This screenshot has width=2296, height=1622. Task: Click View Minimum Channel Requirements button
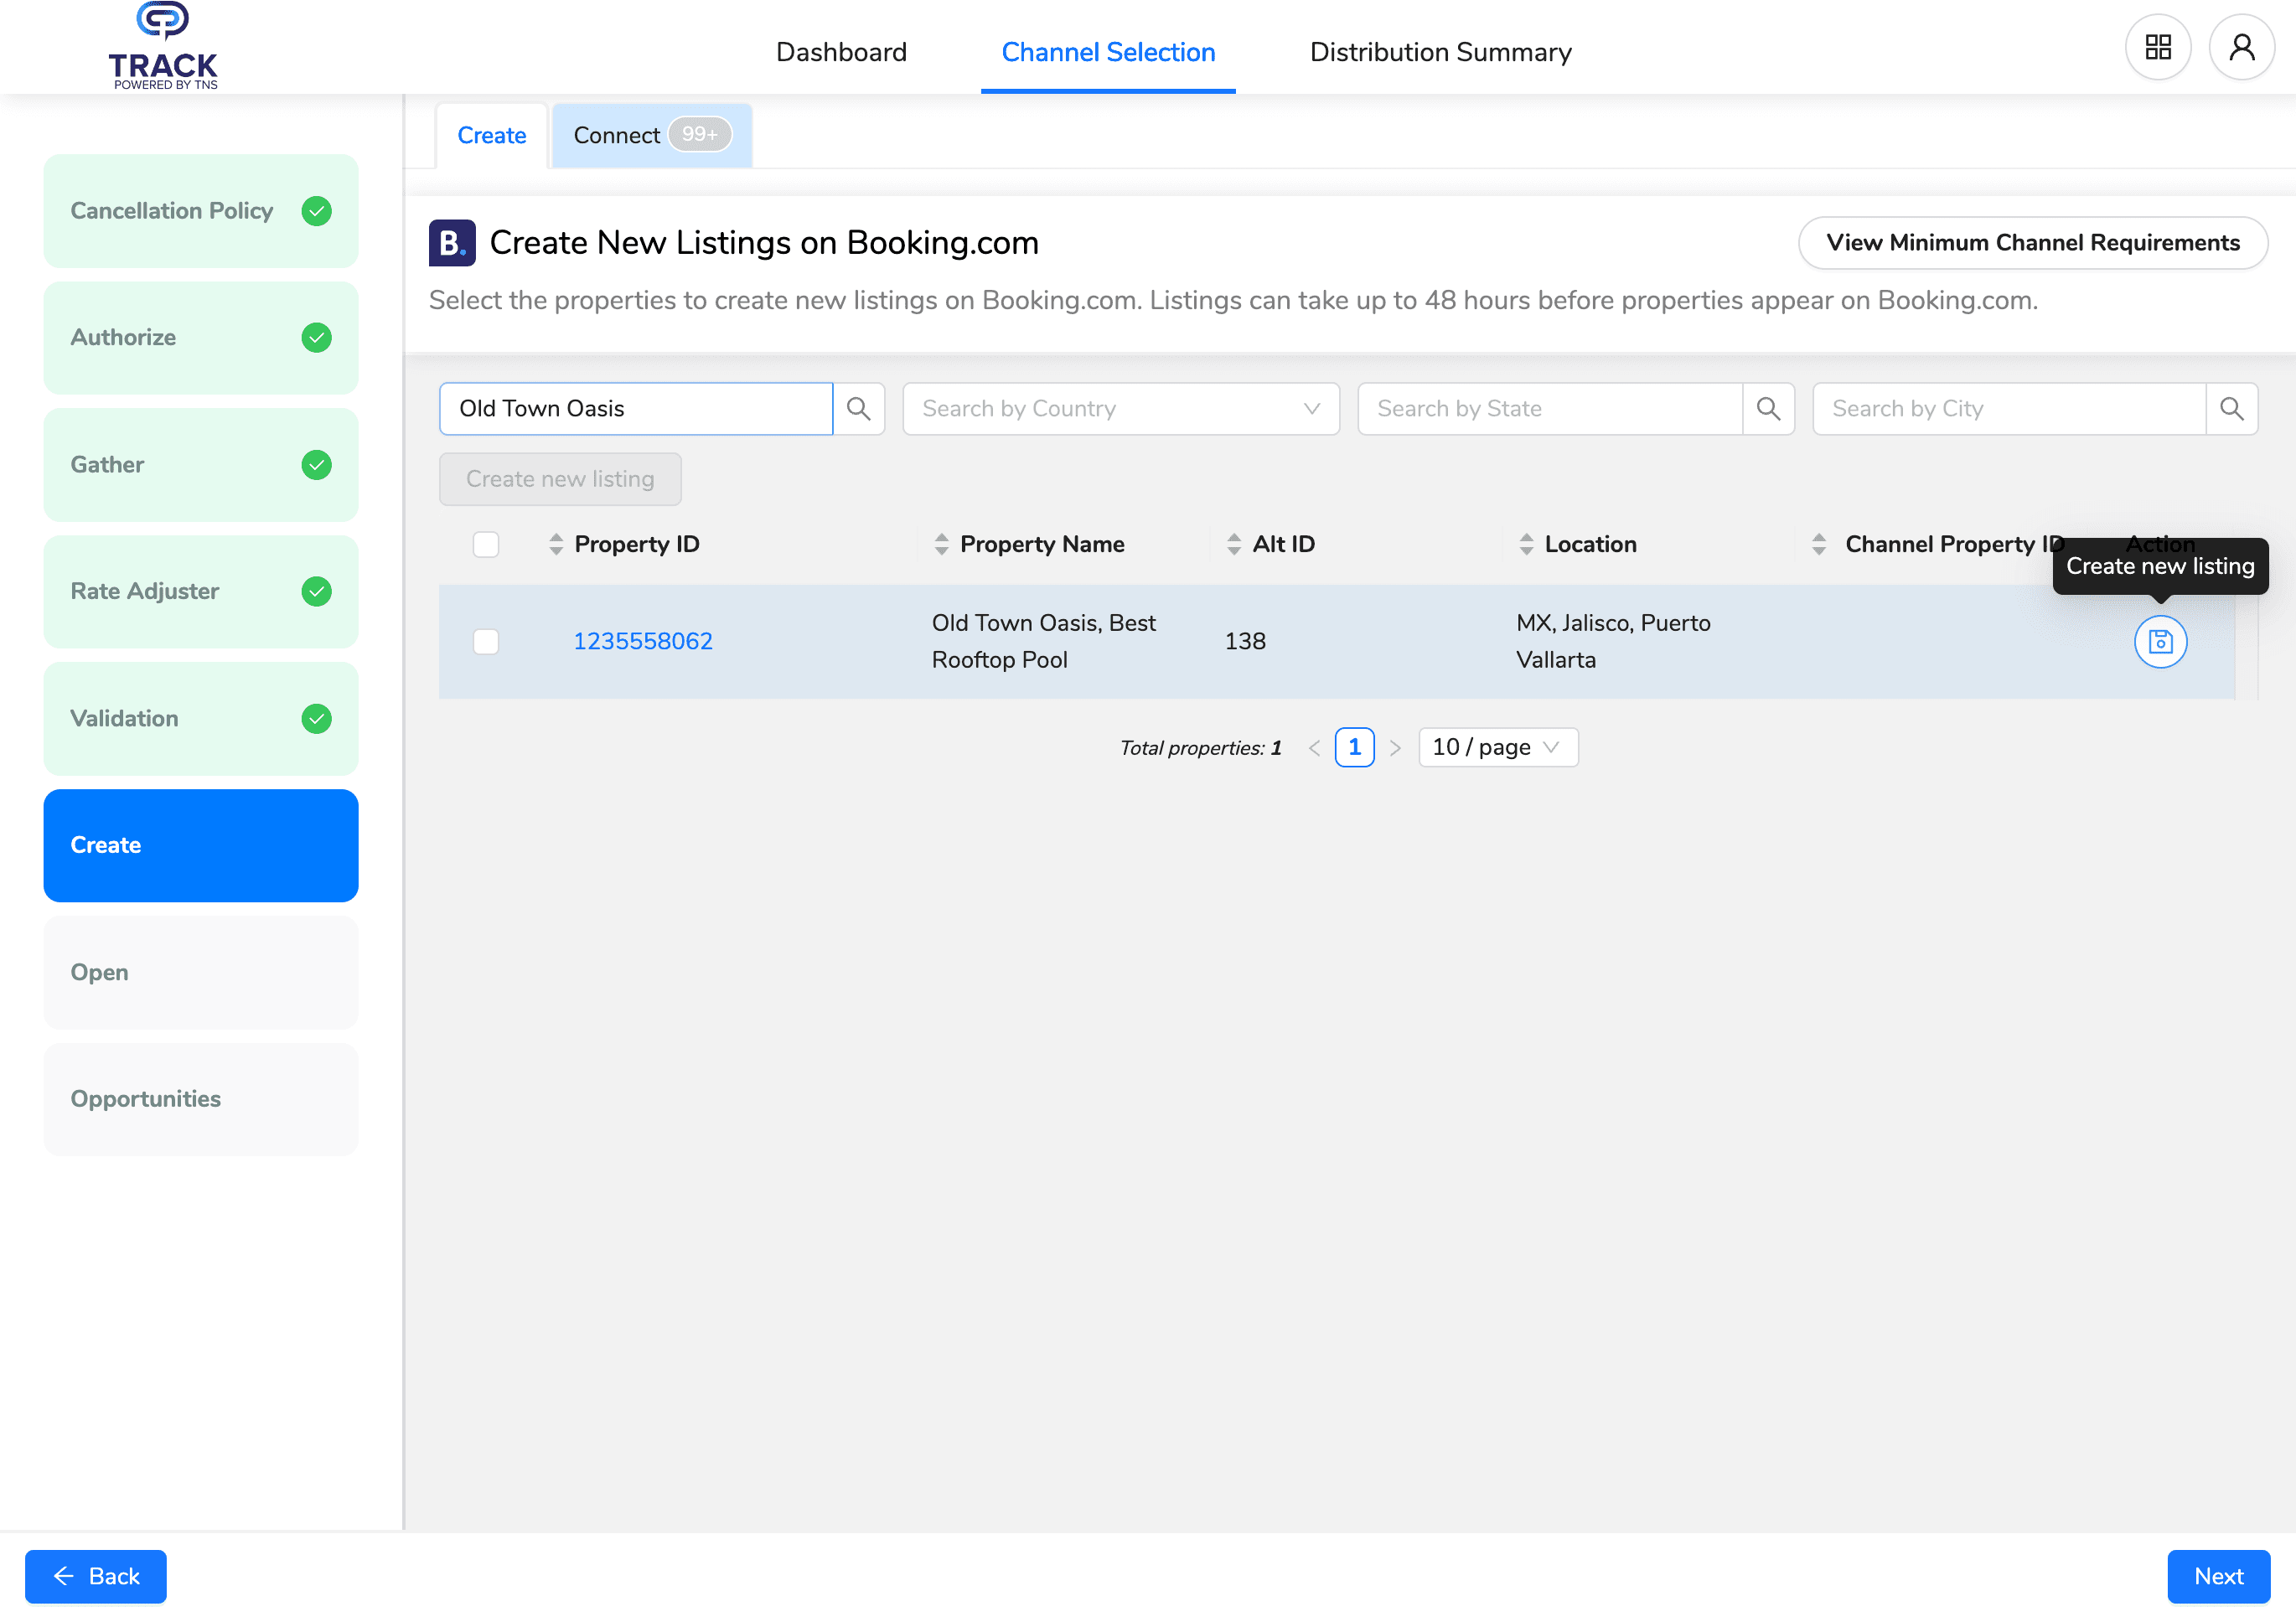click(x=2032, y=243)
